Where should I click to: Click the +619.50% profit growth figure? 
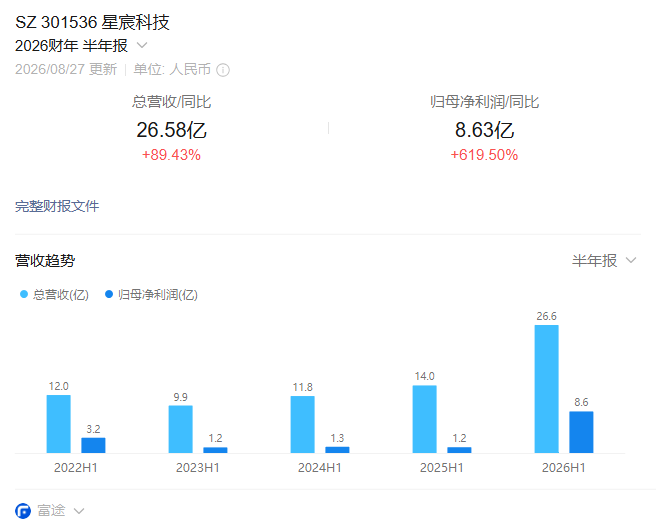tap(484, 155)
